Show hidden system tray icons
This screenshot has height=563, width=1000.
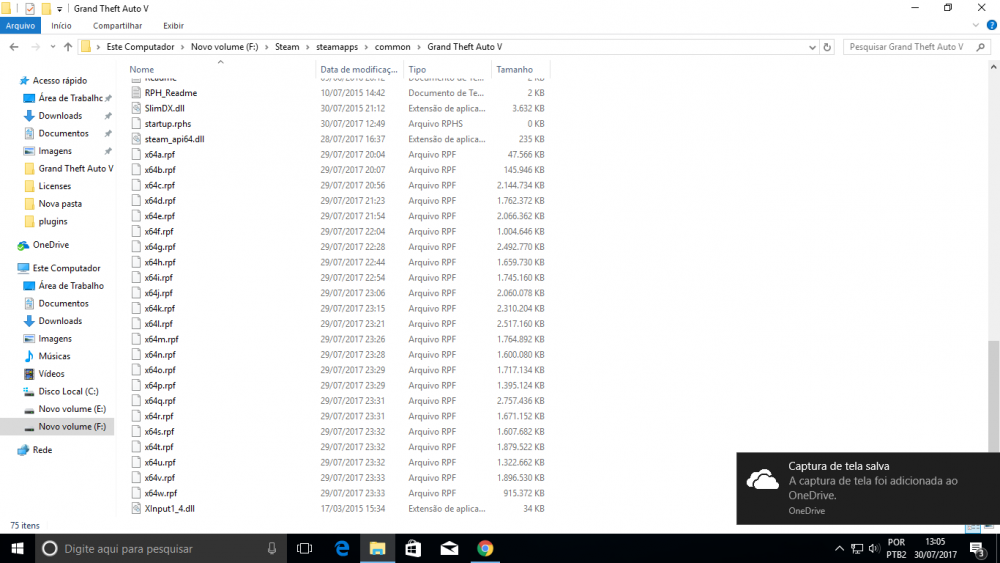tap(839, 548)
